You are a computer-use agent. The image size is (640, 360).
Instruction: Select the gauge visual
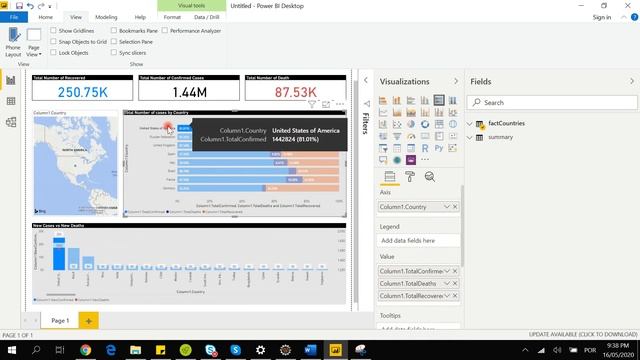[x=411, y=136]
